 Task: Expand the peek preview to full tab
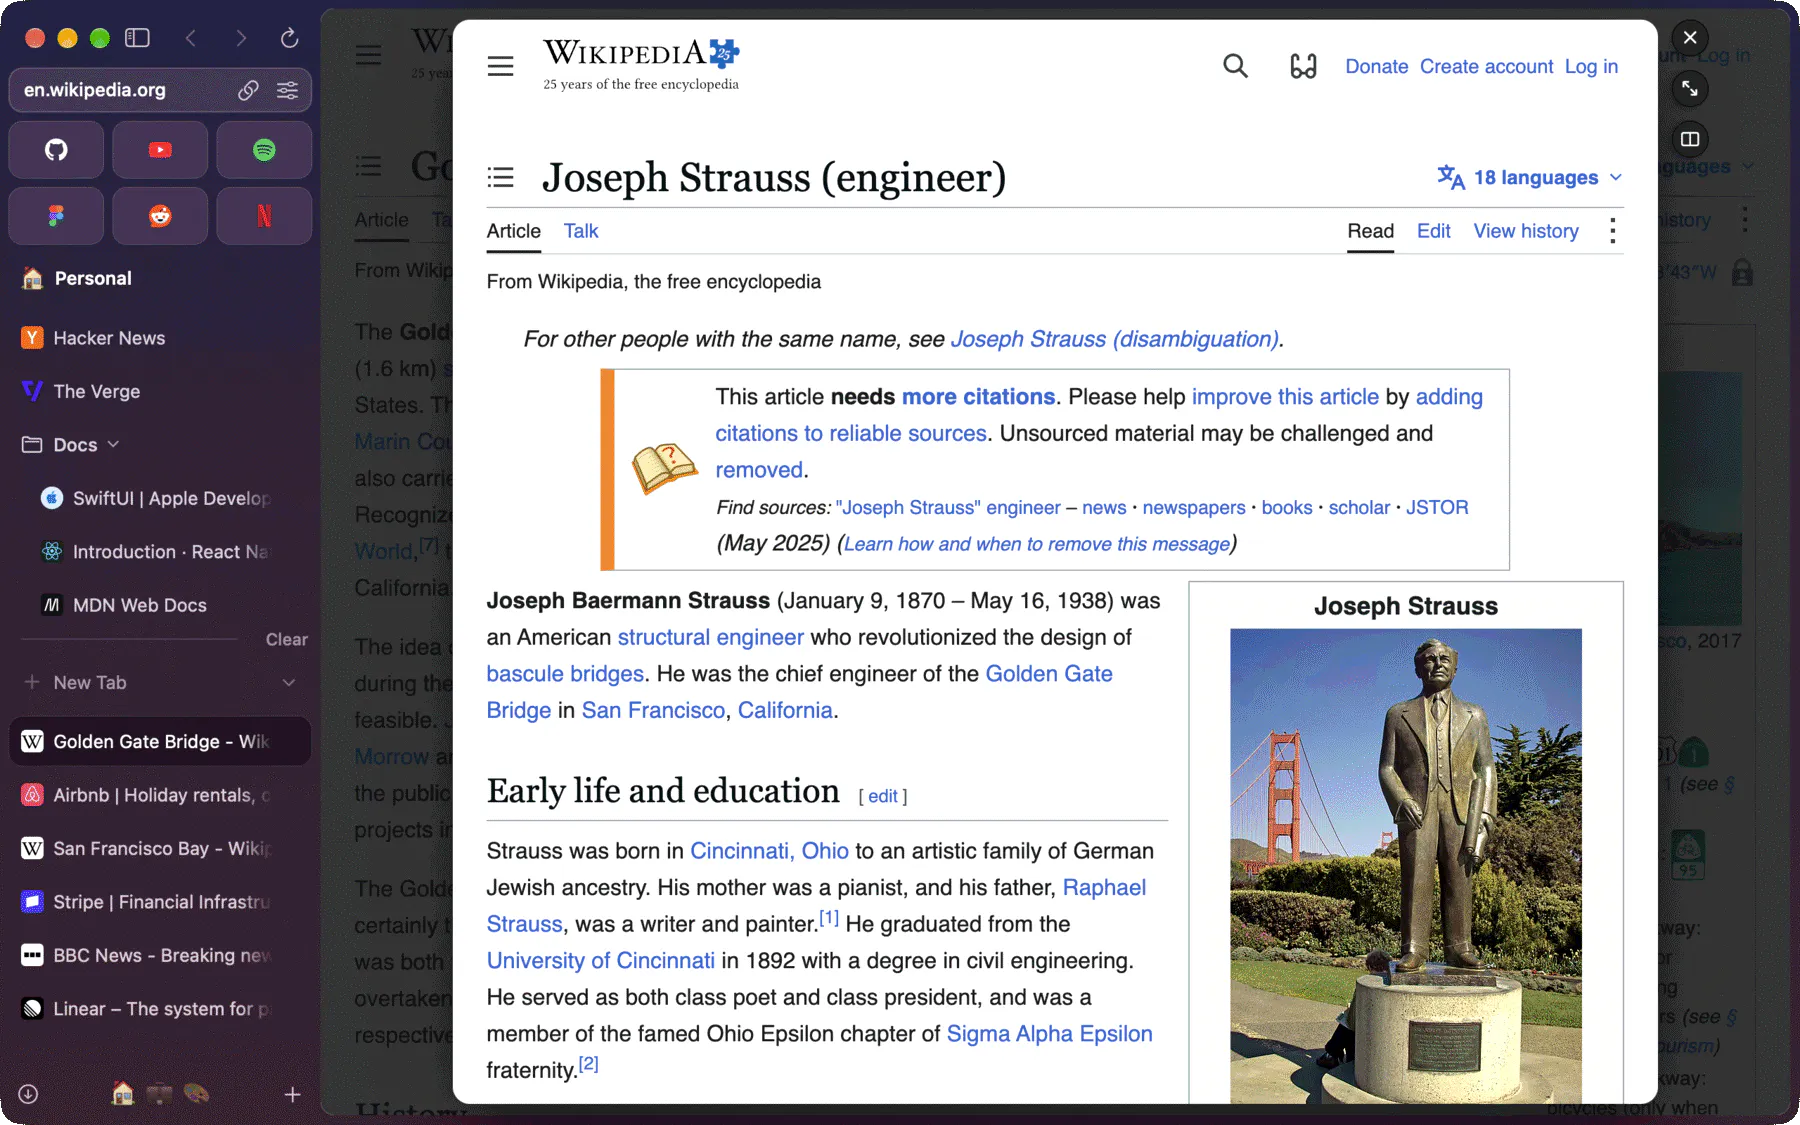1690,89
